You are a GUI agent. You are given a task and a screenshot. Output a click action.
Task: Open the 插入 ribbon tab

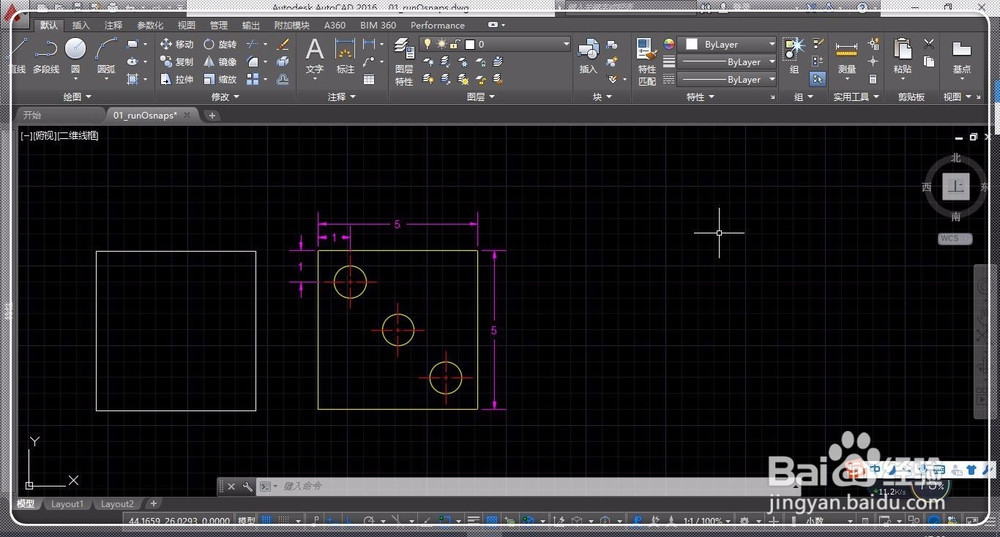pyautogui.click(x=81, y=26)
